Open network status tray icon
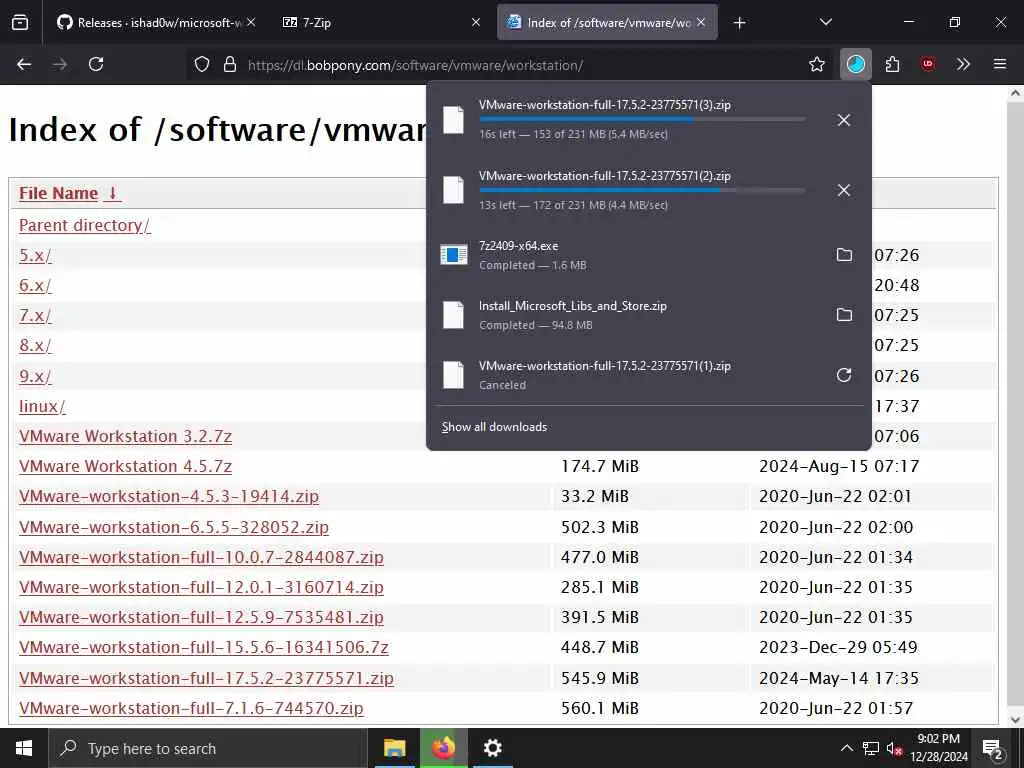Viewport: 1024px width, 768px height. pyautogui.click(x=871, y=748)
